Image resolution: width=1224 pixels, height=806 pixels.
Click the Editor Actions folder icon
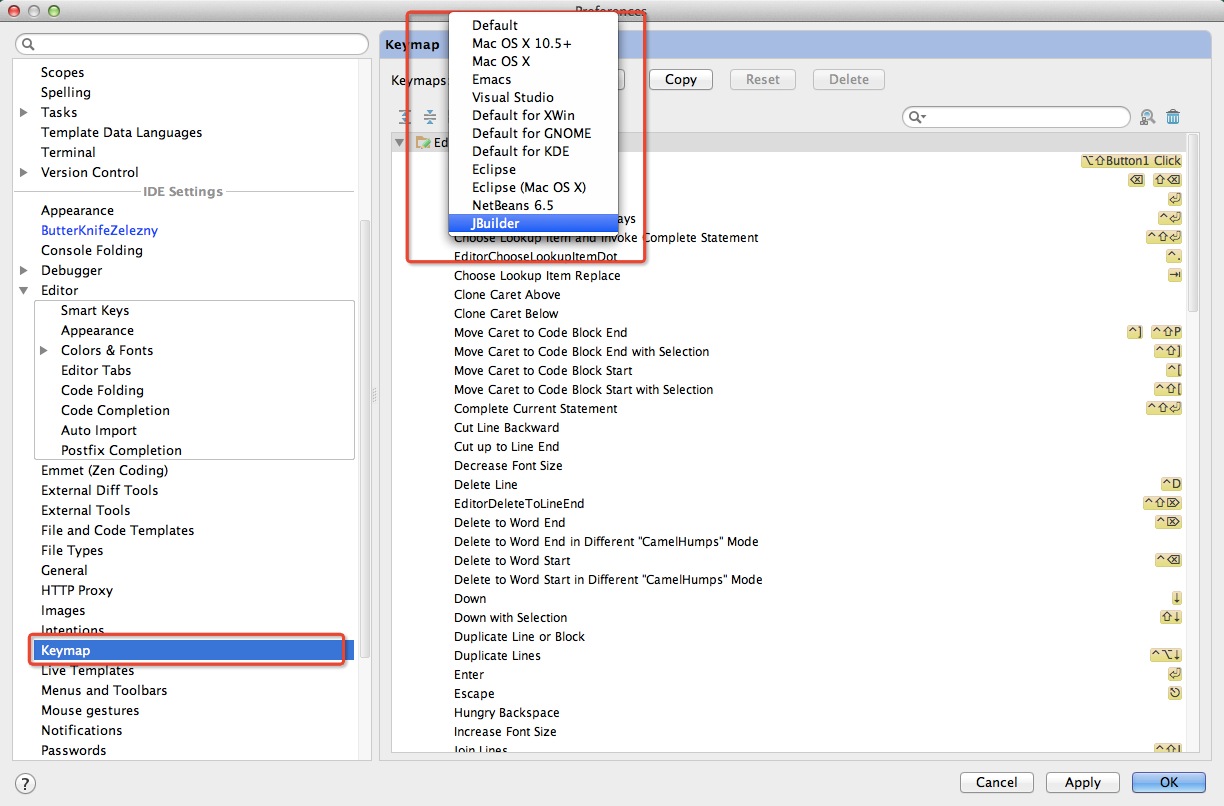(x=422, y=143)
